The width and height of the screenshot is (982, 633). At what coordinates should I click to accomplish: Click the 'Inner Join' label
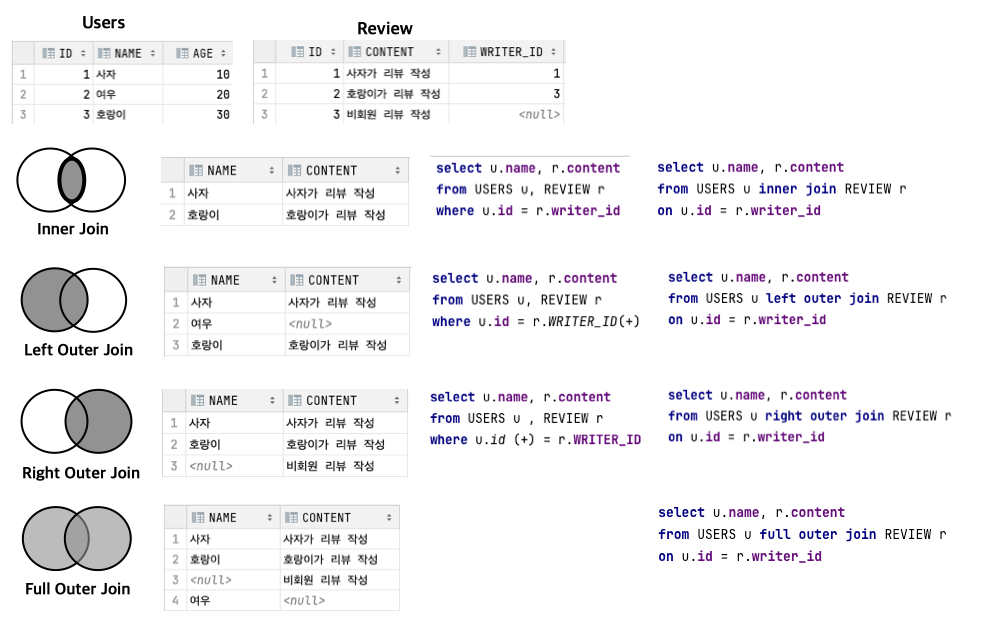tap(73, 229)
